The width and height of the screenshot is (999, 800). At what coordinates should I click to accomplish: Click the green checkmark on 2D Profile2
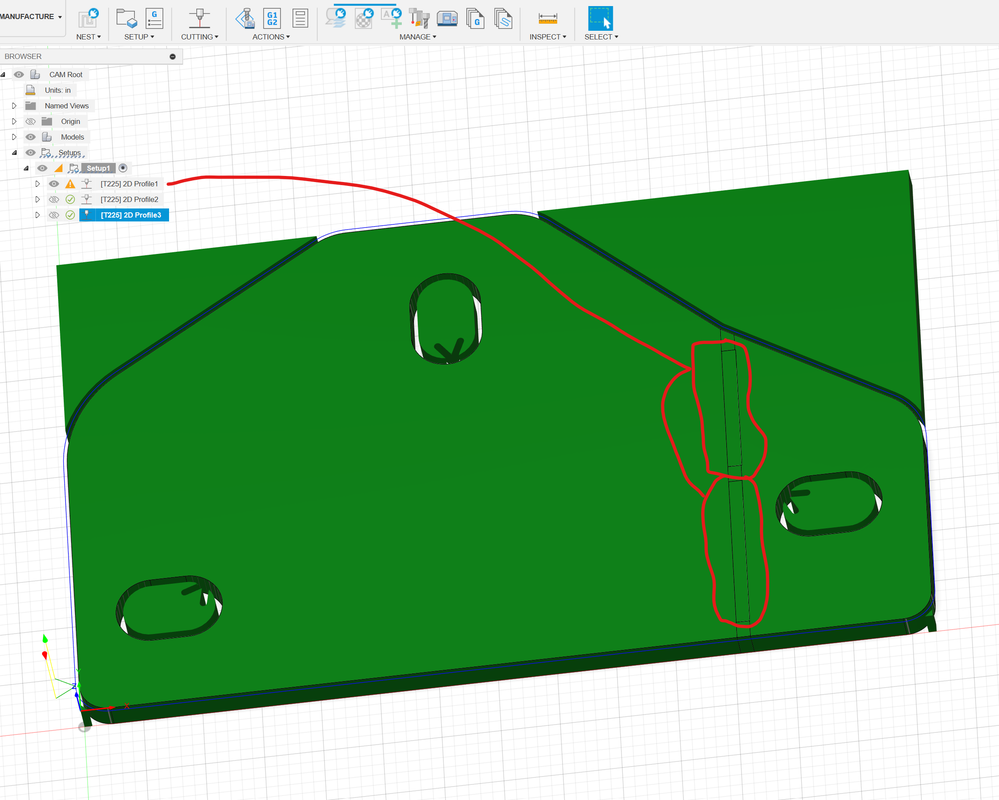70,199
